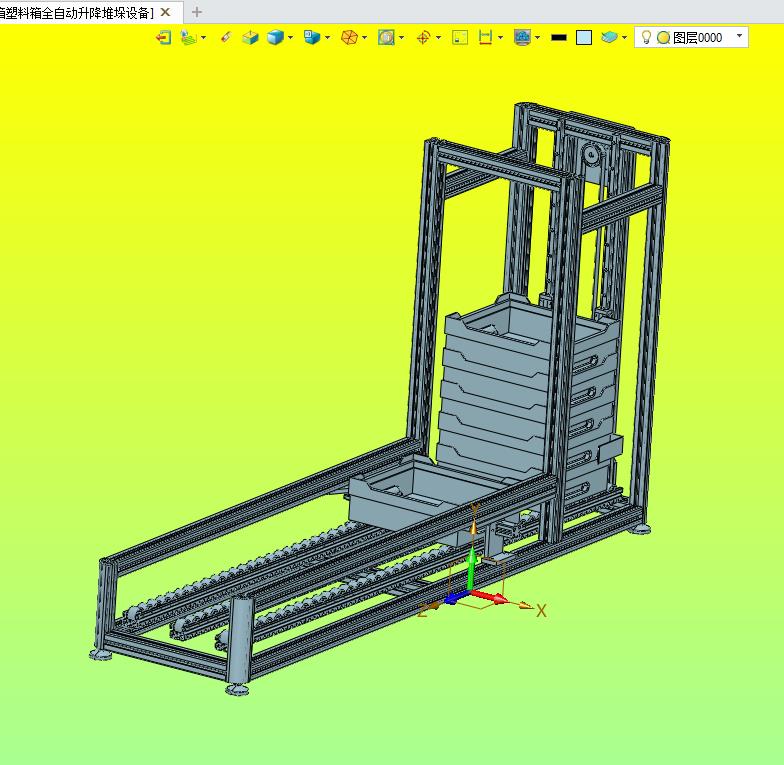Open the shaded display mode dropdown arrow
The height and width of the screenshot is (765, 784).
(290, 38)
